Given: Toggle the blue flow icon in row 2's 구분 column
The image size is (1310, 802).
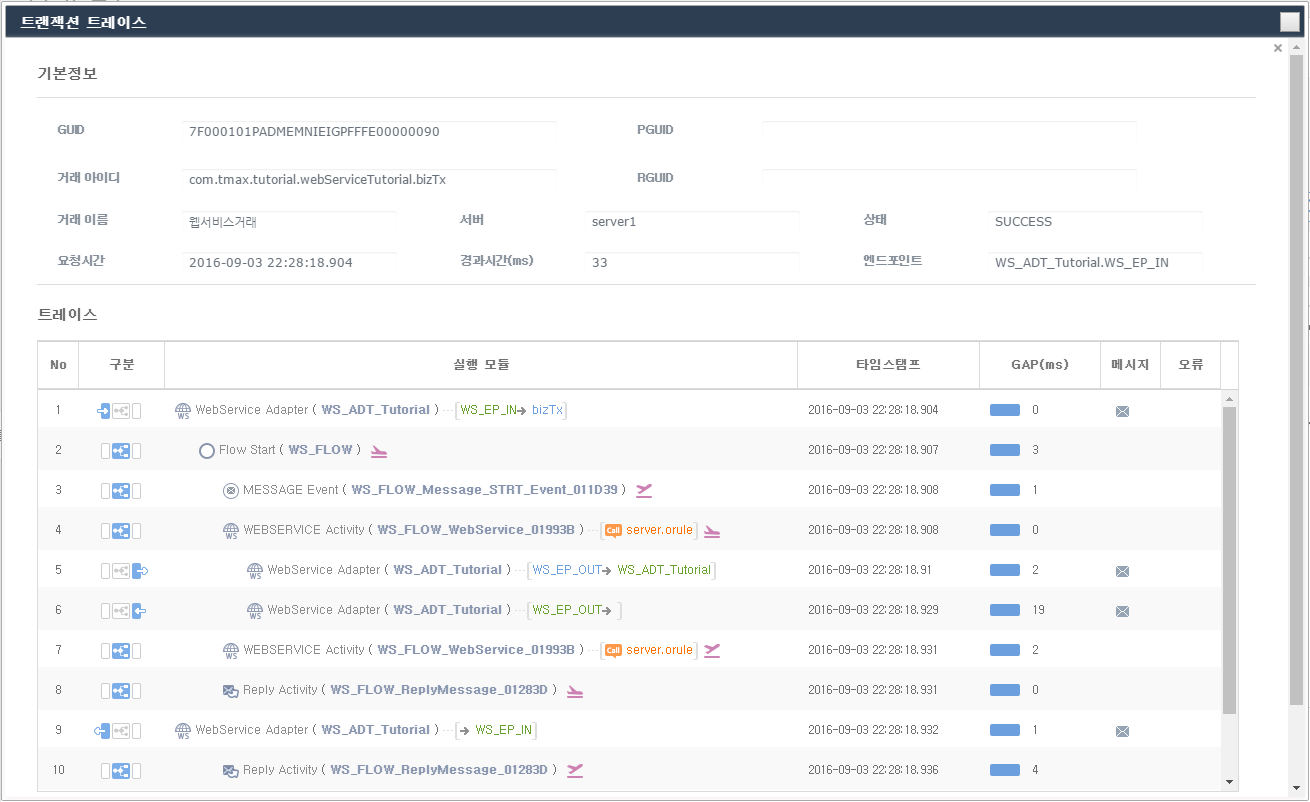Looking at the screenshot, I should point(121,450).
